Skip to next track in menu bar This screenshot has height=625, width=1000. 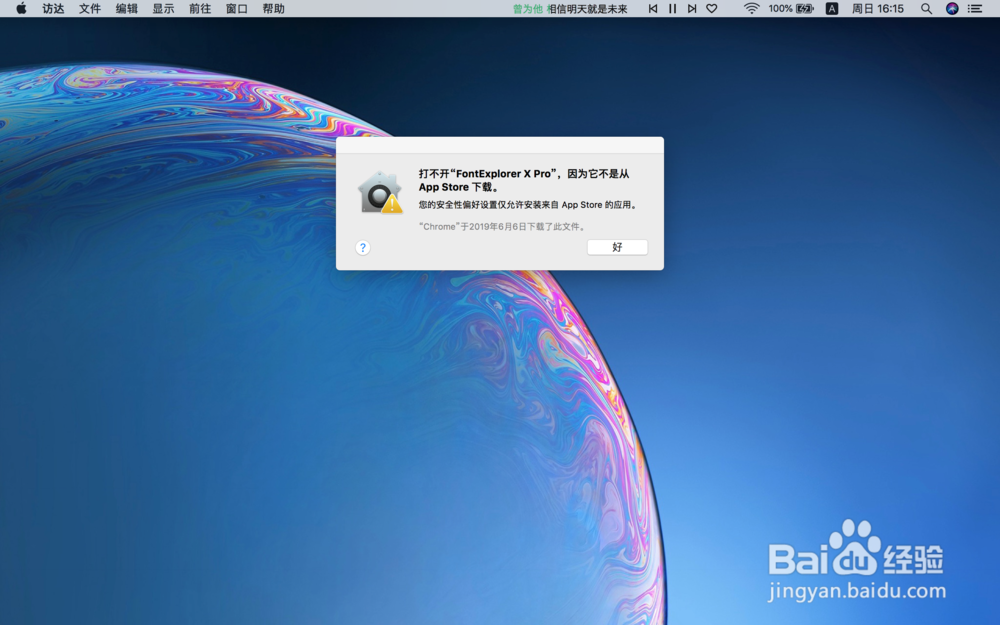coord(692,8)
